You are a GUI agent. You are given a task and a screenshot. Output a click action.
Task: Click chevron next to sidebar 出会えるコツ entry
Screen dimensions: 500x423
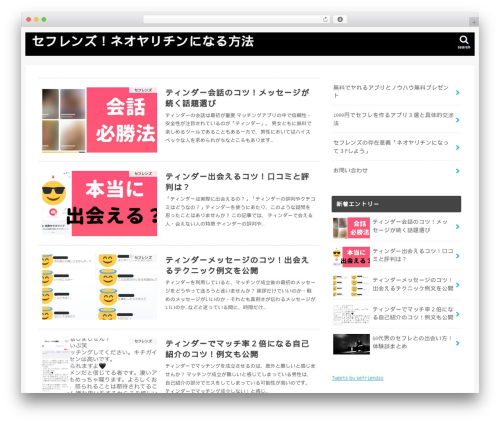(x=458, y=256)
